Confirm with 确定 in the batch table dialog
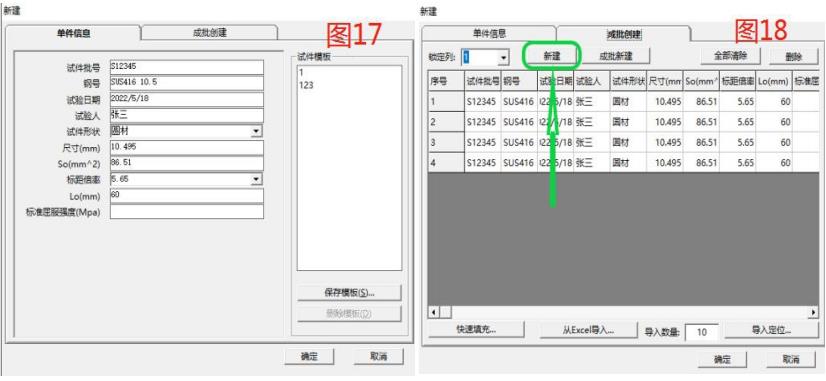This screenshot has width=826, height=381. click(x=722, y=359)
